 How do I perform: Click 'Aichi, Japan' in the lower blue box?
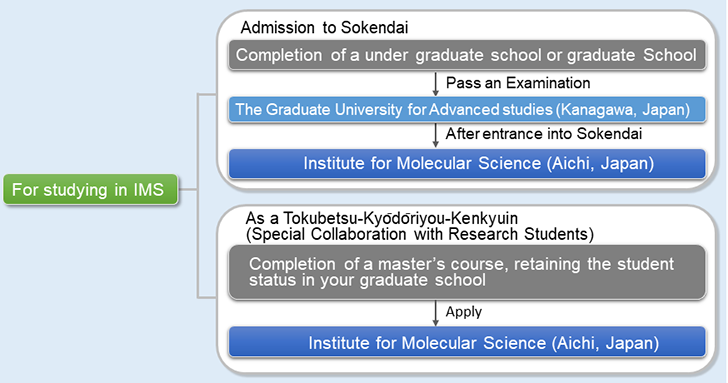605,343
